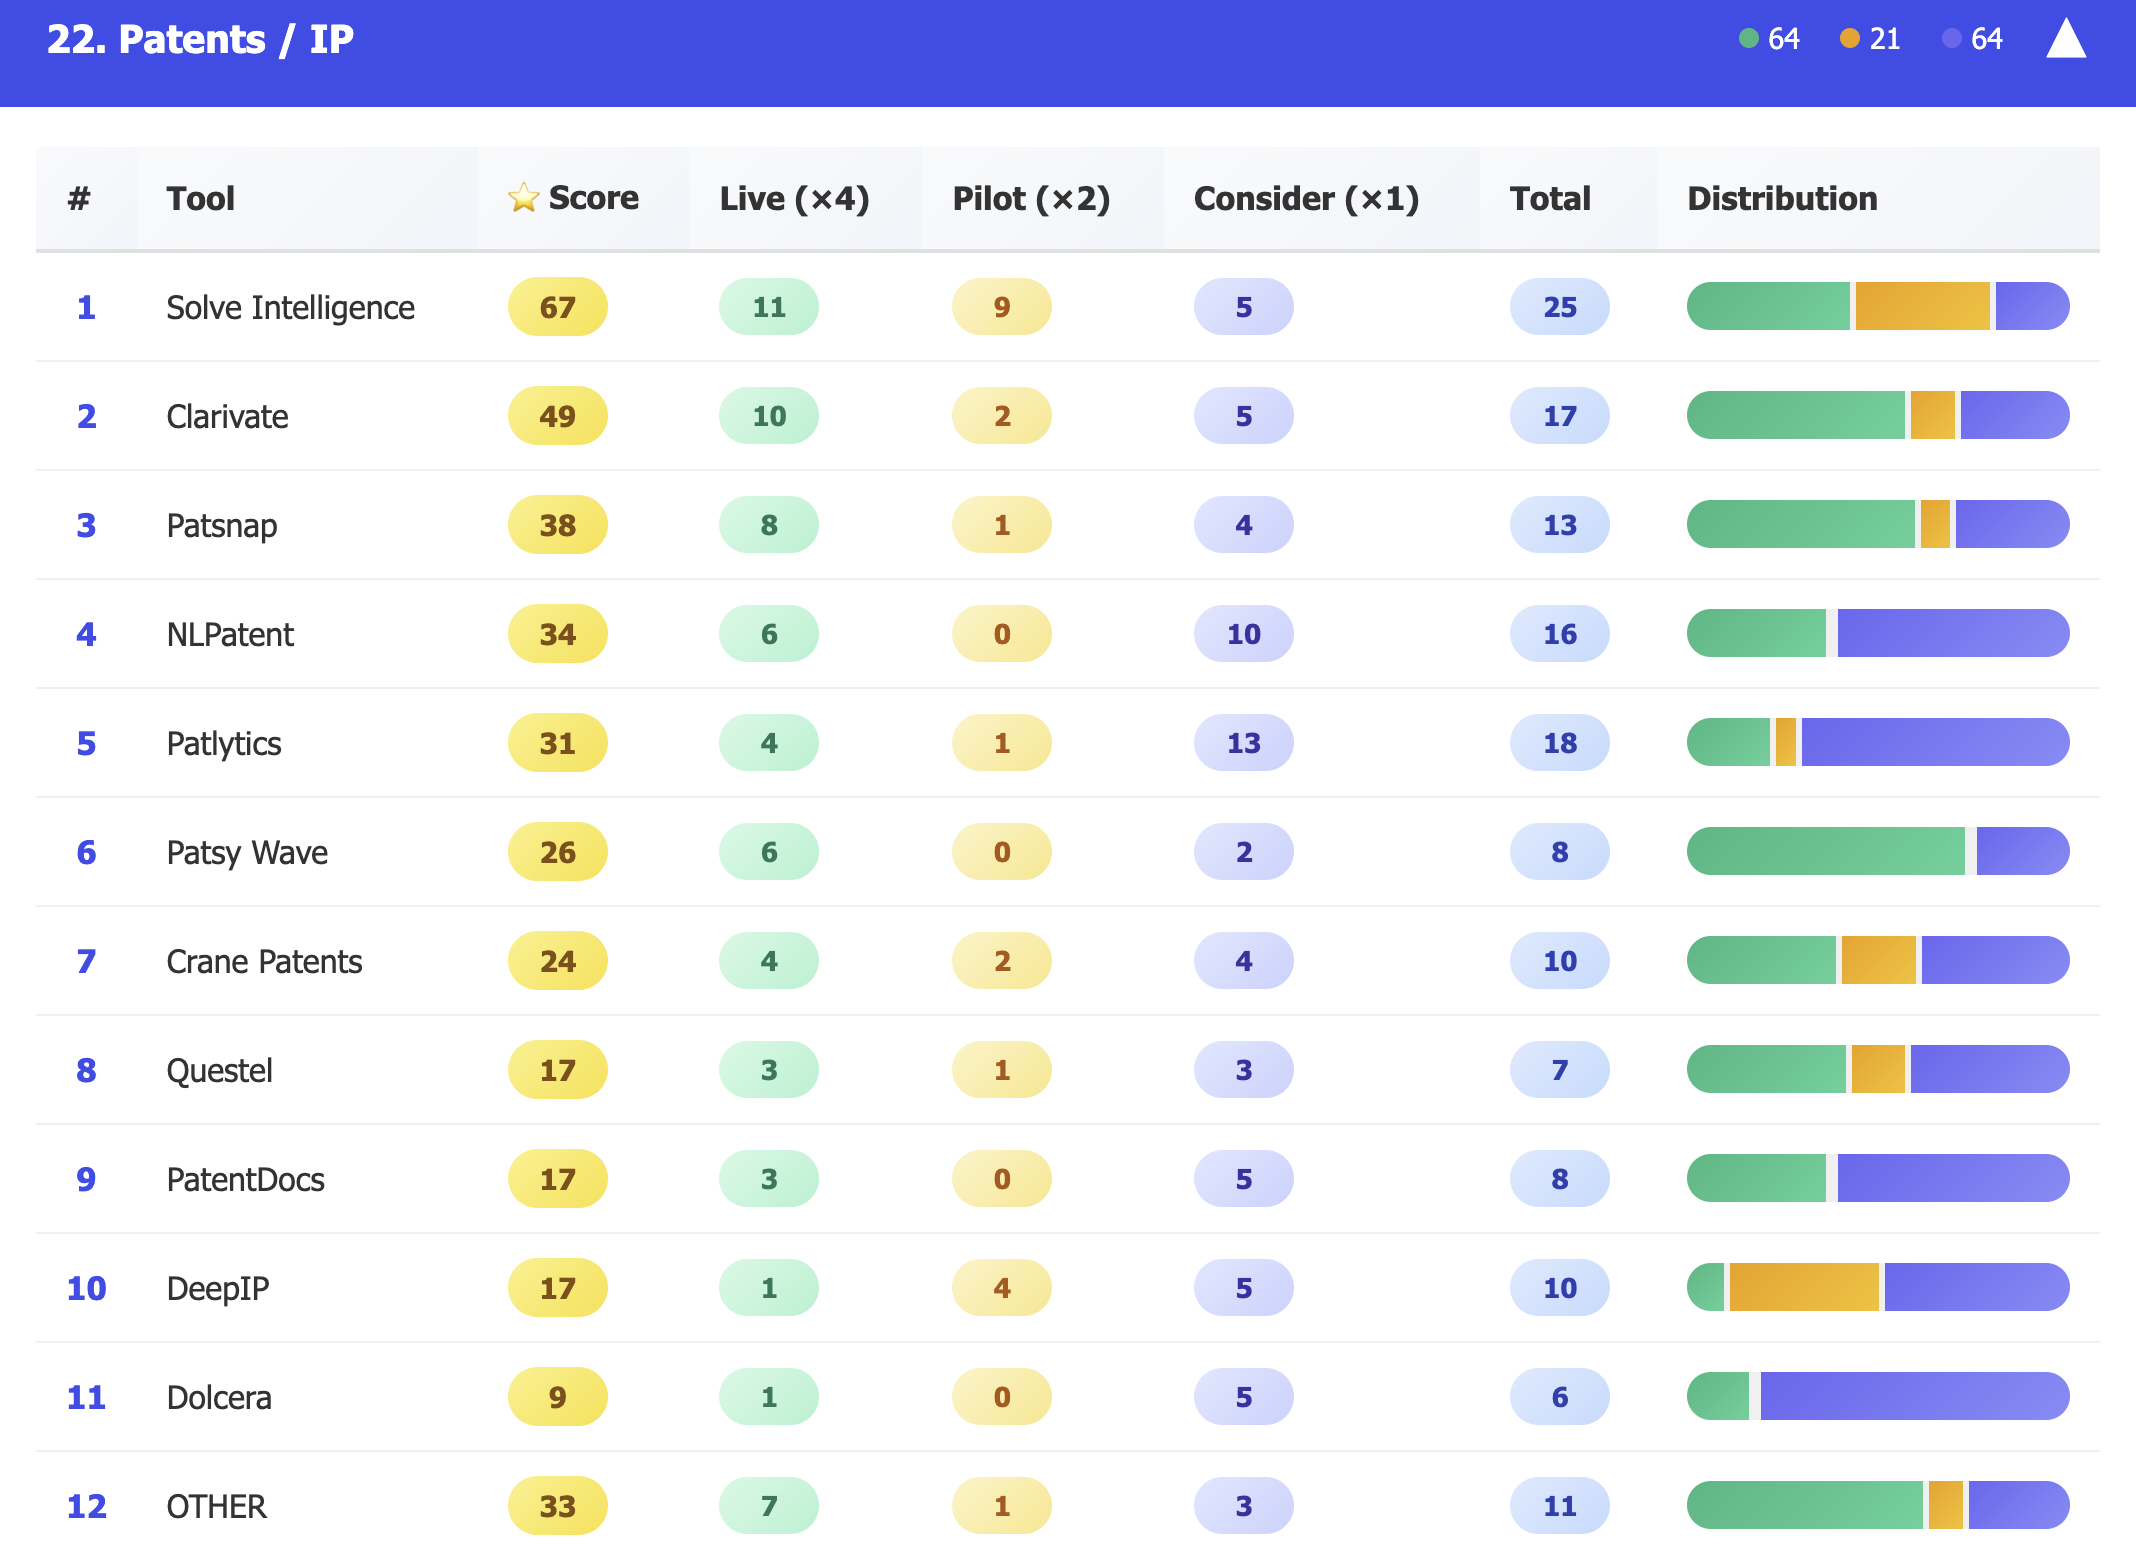This screenshot has height=1554, width=2136.
Task: Click the green dot legend indicator
Action: (x=1749, y=39)
